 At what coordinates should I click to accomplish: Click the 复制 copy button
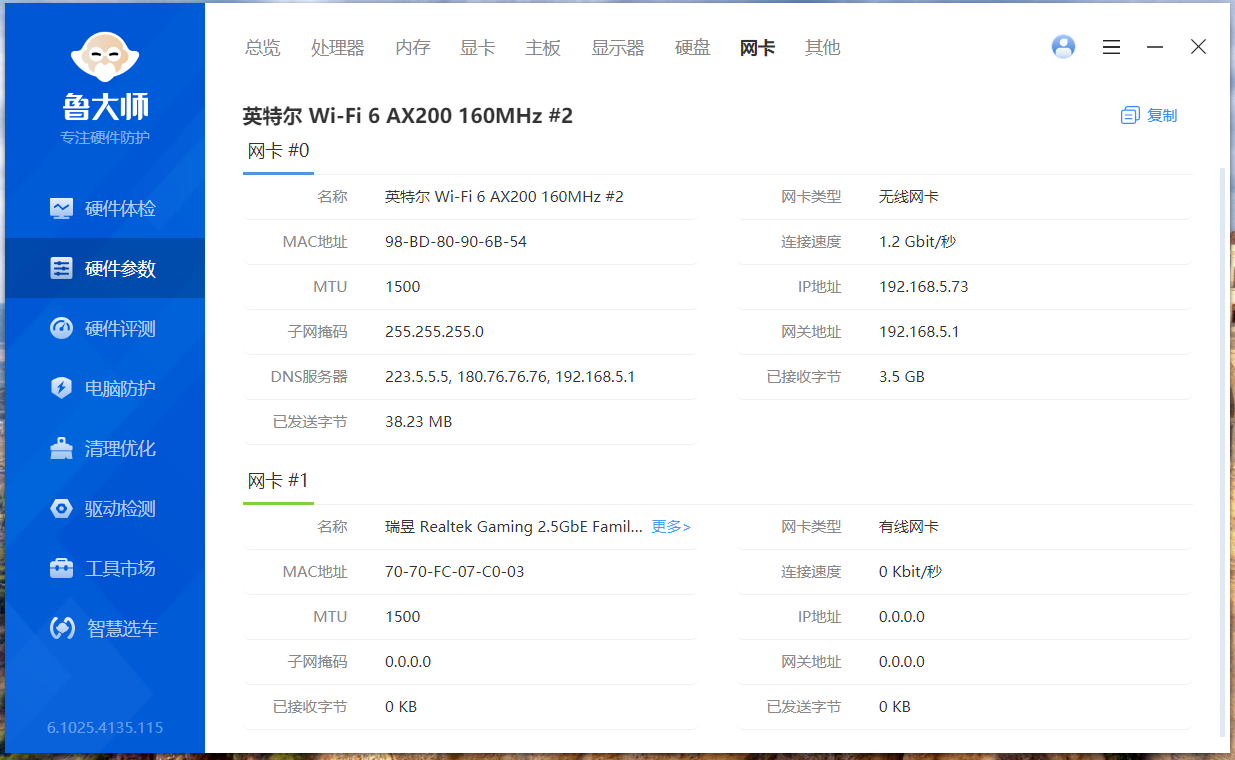(x=1149, y=115)
